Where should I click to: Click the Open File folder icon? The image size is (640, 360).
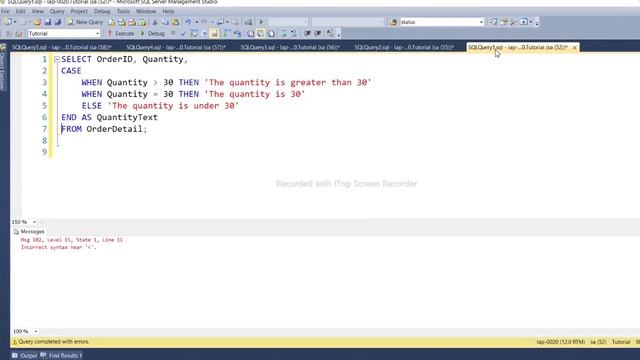pos(37,22)
